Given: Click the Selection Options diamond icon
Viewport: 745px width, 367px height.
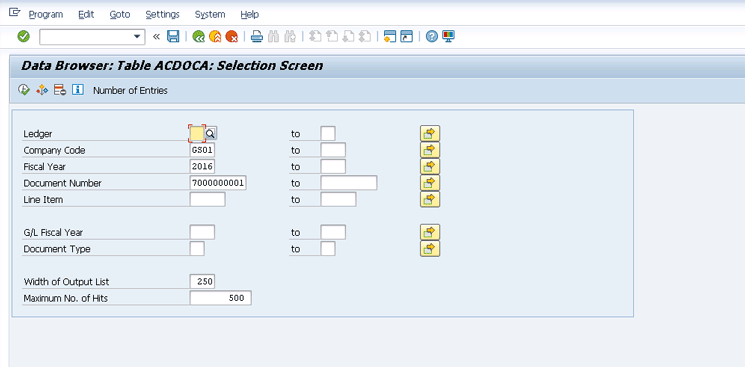Looking at the screenshot, I should tap(42, 89).
